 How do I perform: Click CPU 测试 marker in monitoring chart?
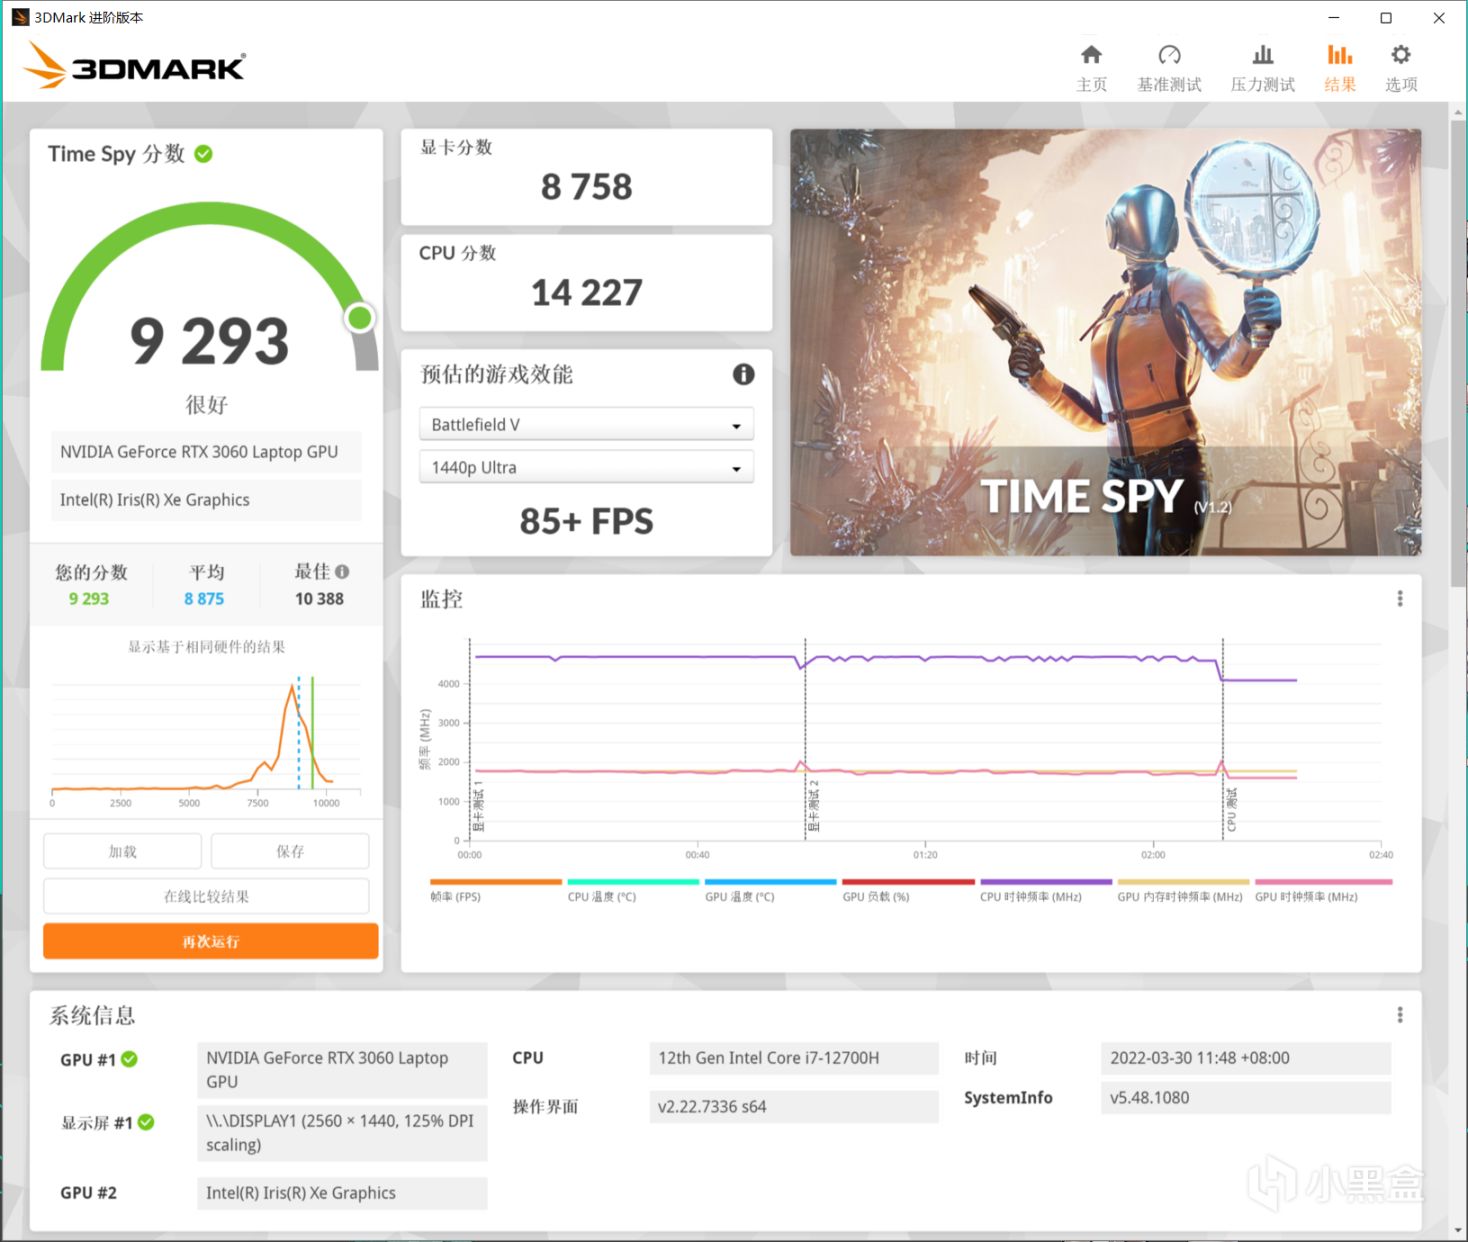(x=1231, y=809)
